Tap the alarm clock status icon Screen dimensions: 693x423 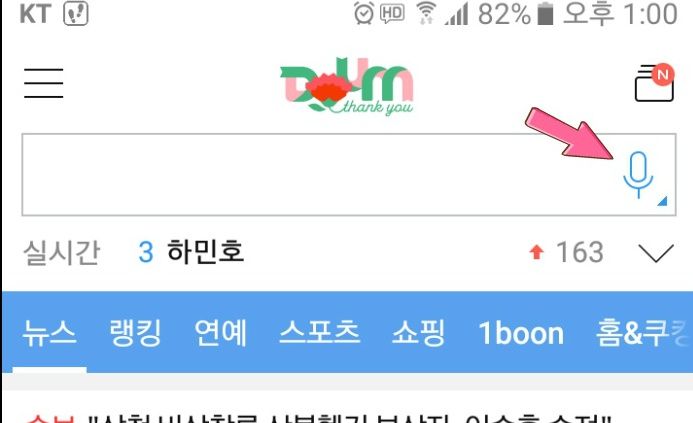click(364, 13)
